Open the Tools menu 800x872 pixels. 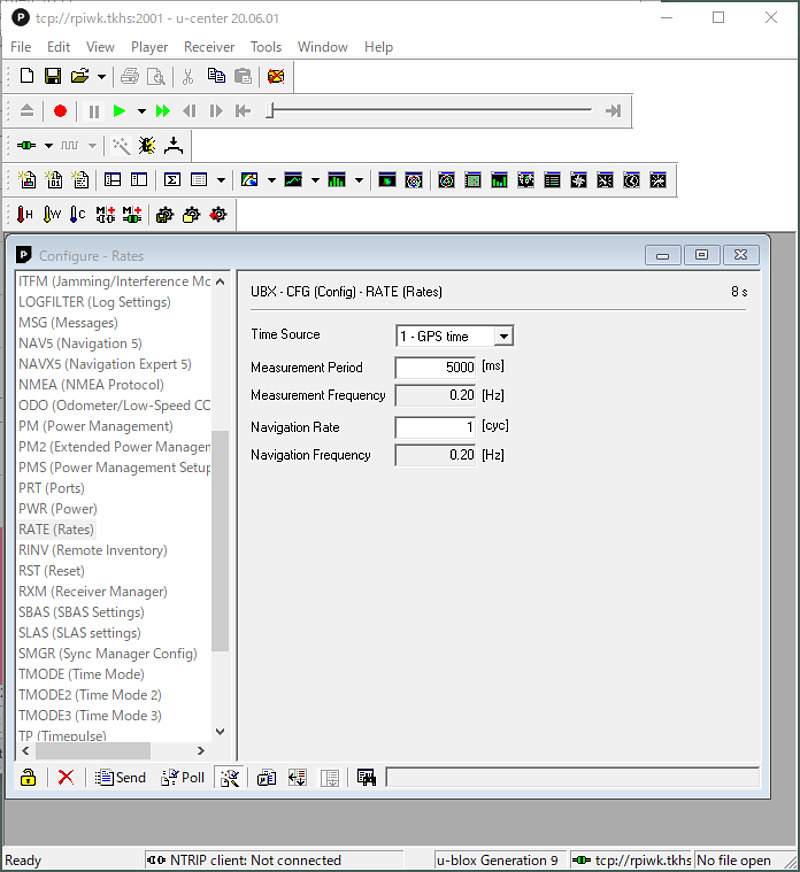pos(266,47)
